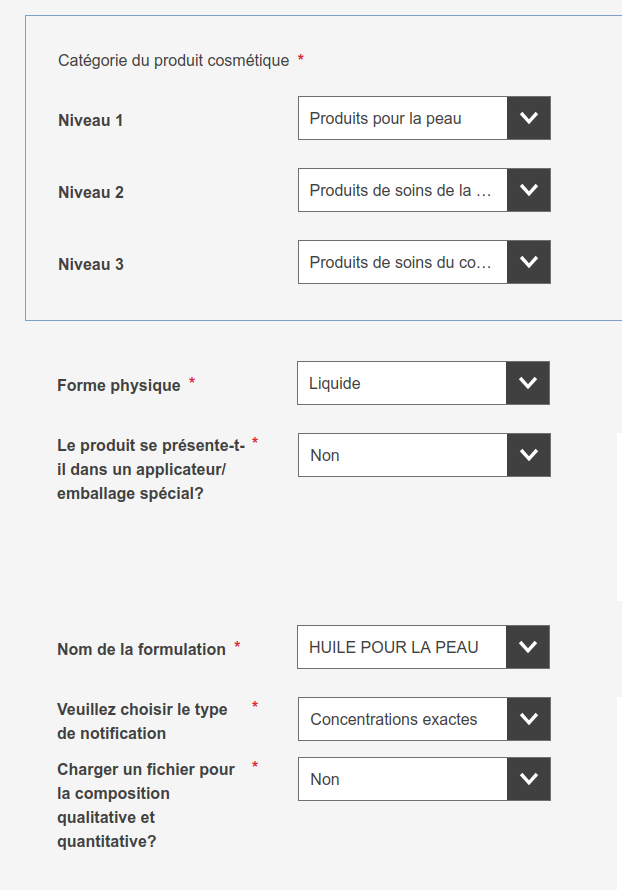Click the 'Veuillez choisir le type de notification' label

click(142, 721)
